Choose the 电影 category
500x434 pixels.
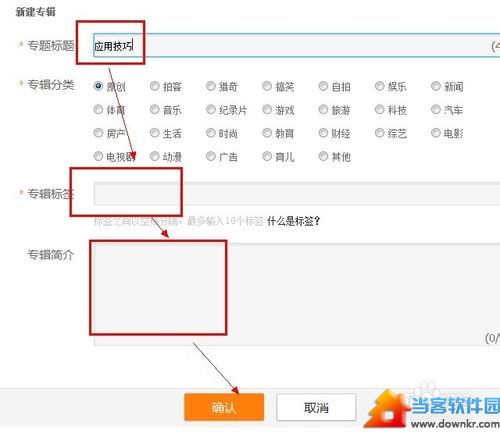click(436, 133)
